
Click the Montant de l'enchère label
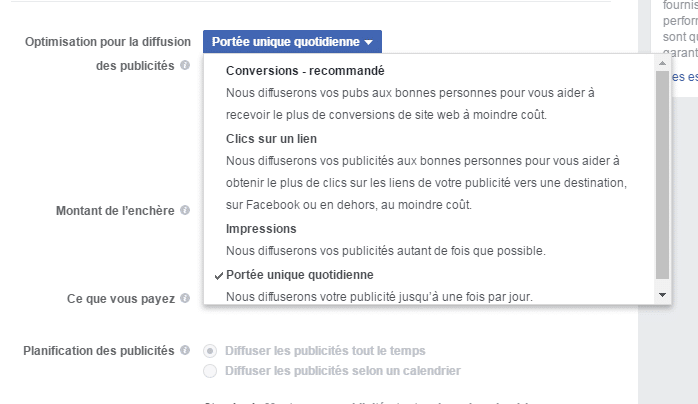(x=115, y=211)
